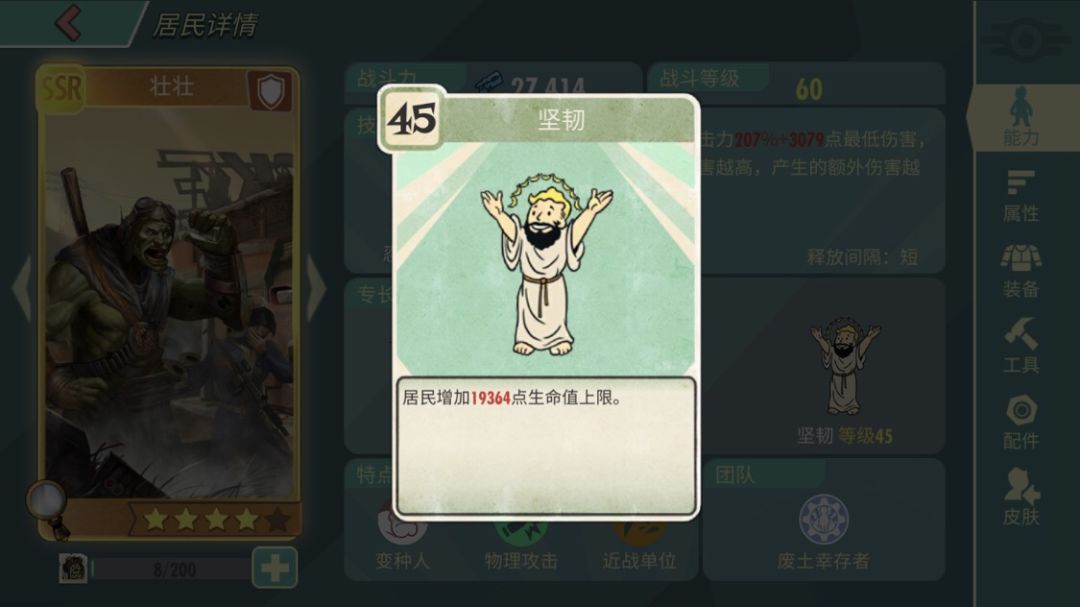The image size is (1080, 607).
Task: Show the previous resident with left arrow
Action: tap(22, 287)
